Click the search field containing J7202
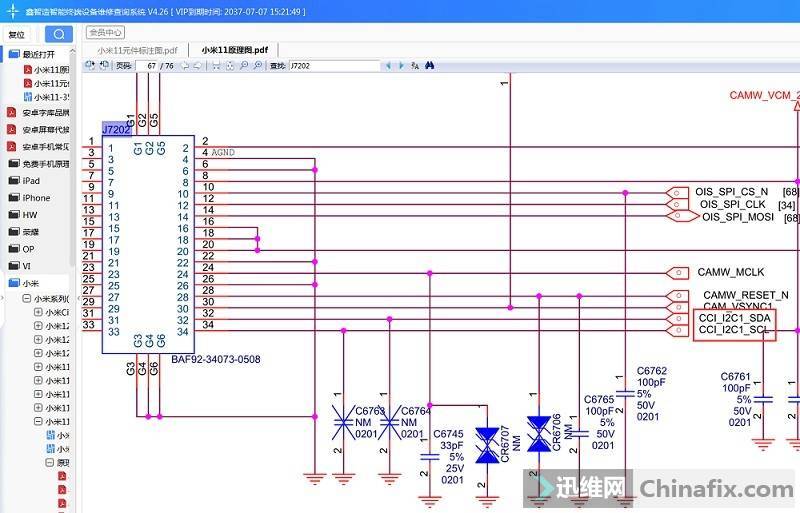The height and width of the screenshot is (513, 800). (x=333, y=65)
